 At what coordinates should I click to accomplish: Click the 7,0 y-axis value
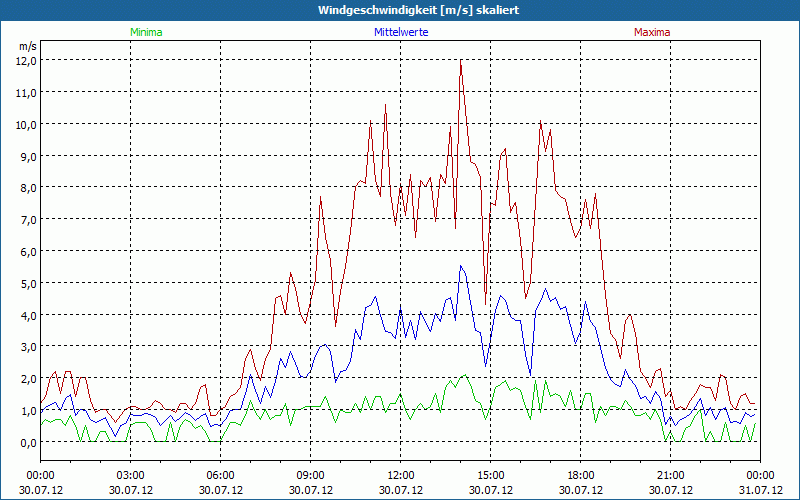pos(29,220)
